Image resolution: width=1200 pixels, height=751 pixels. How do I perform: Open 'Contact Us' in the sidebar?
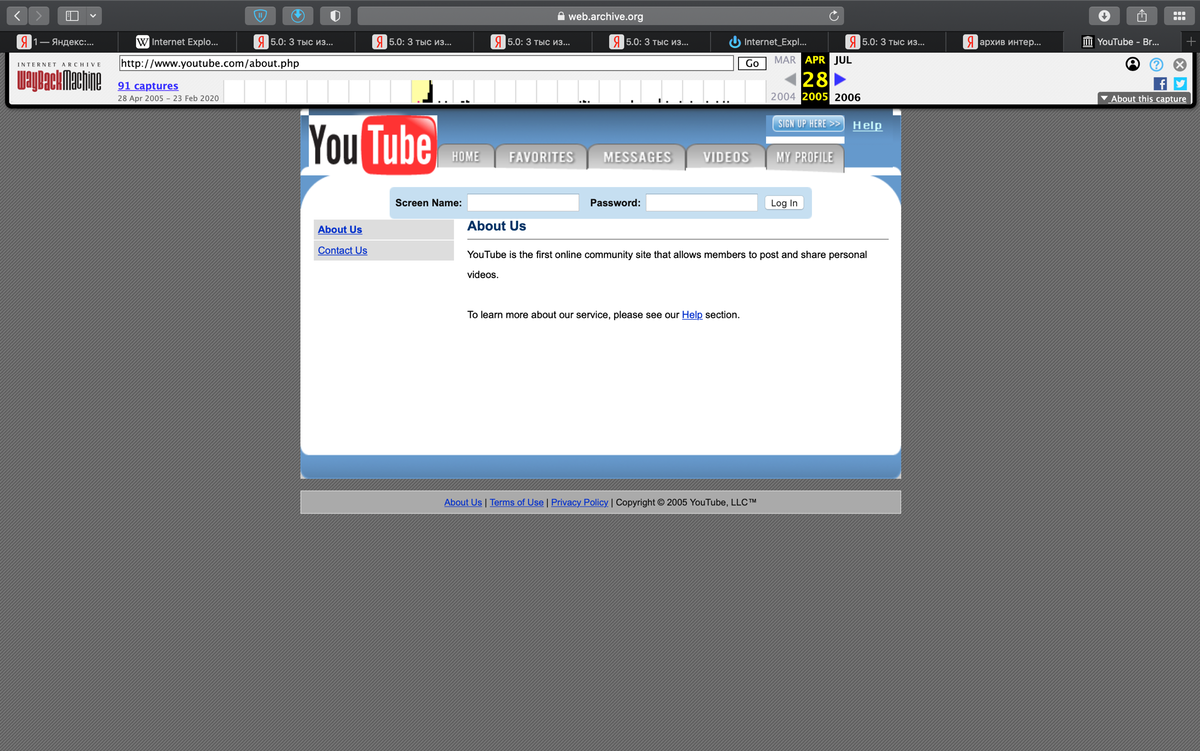pos(342,251)
